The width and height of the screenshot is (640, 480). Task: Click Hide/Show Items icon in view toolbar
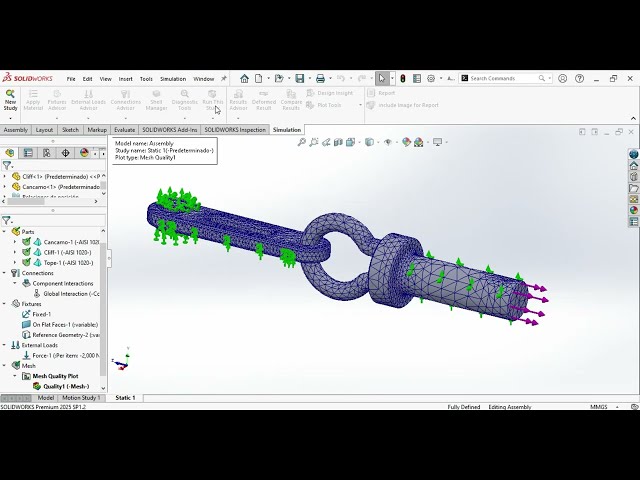[388, 142]
